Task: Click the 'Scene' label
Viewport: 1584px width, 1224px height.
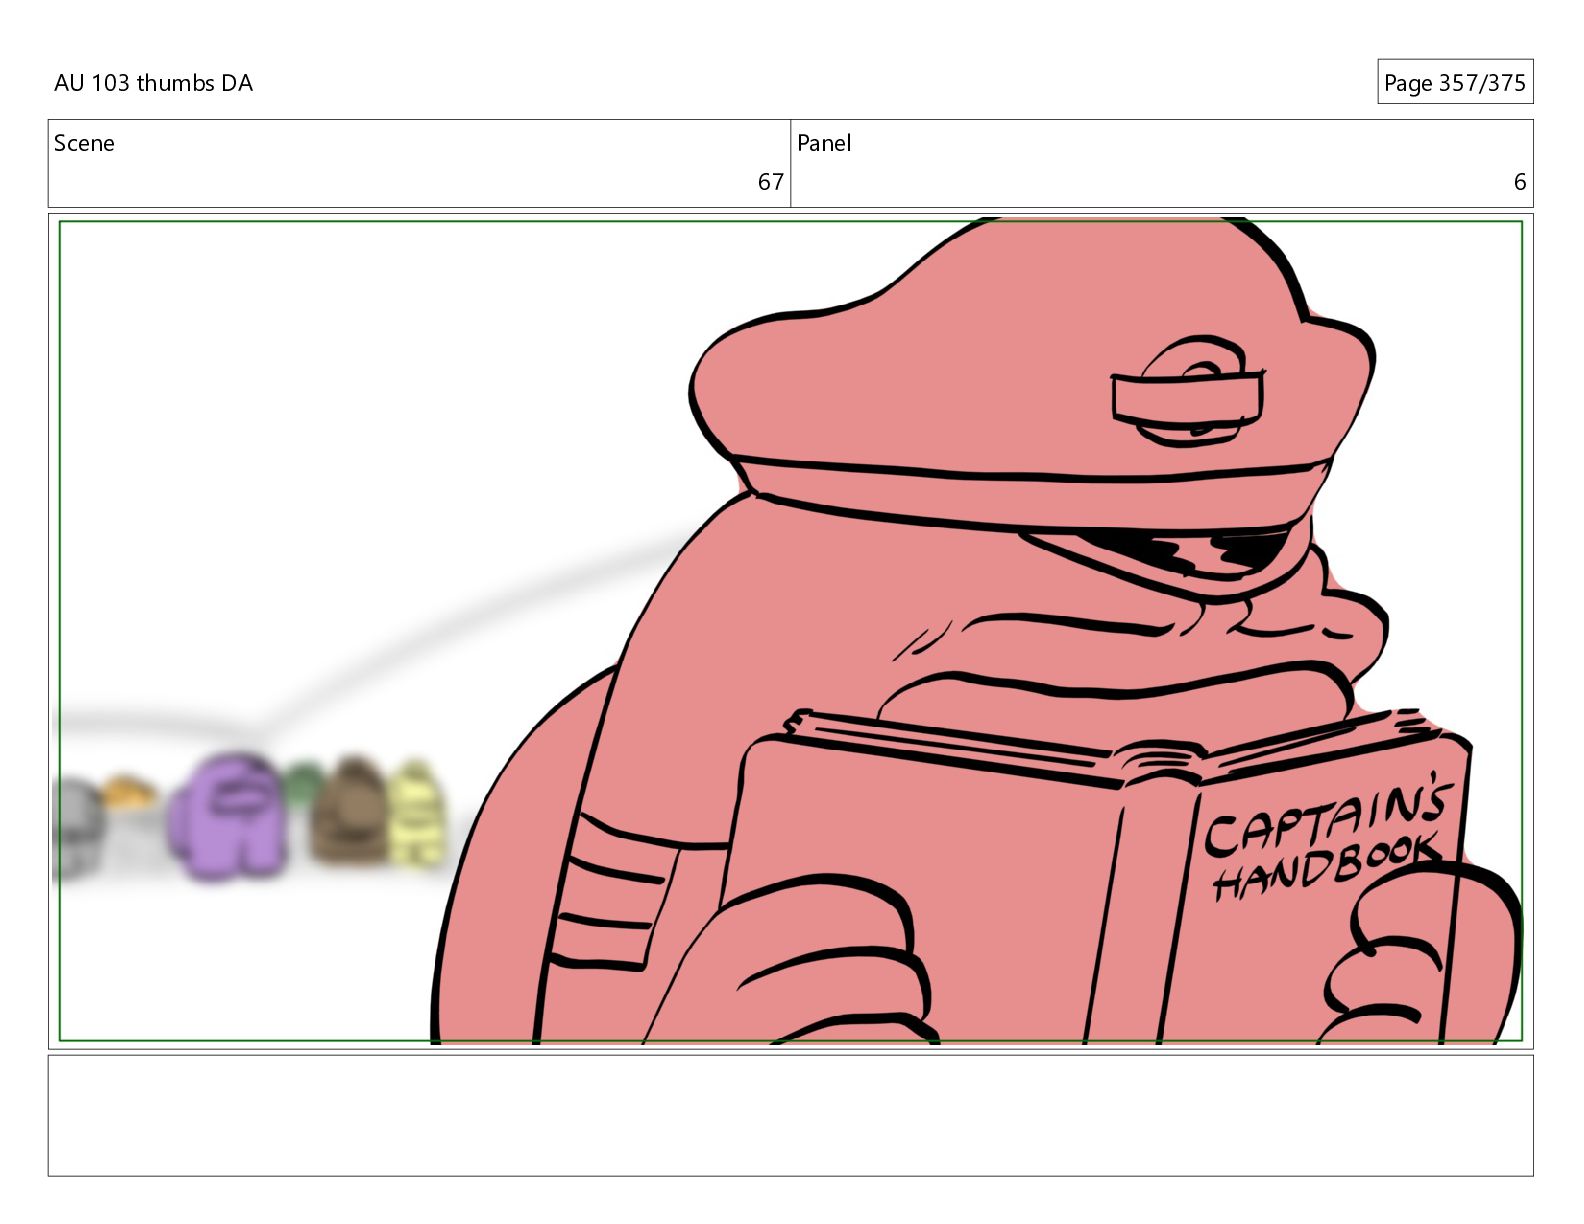Action: click(84, 143)
